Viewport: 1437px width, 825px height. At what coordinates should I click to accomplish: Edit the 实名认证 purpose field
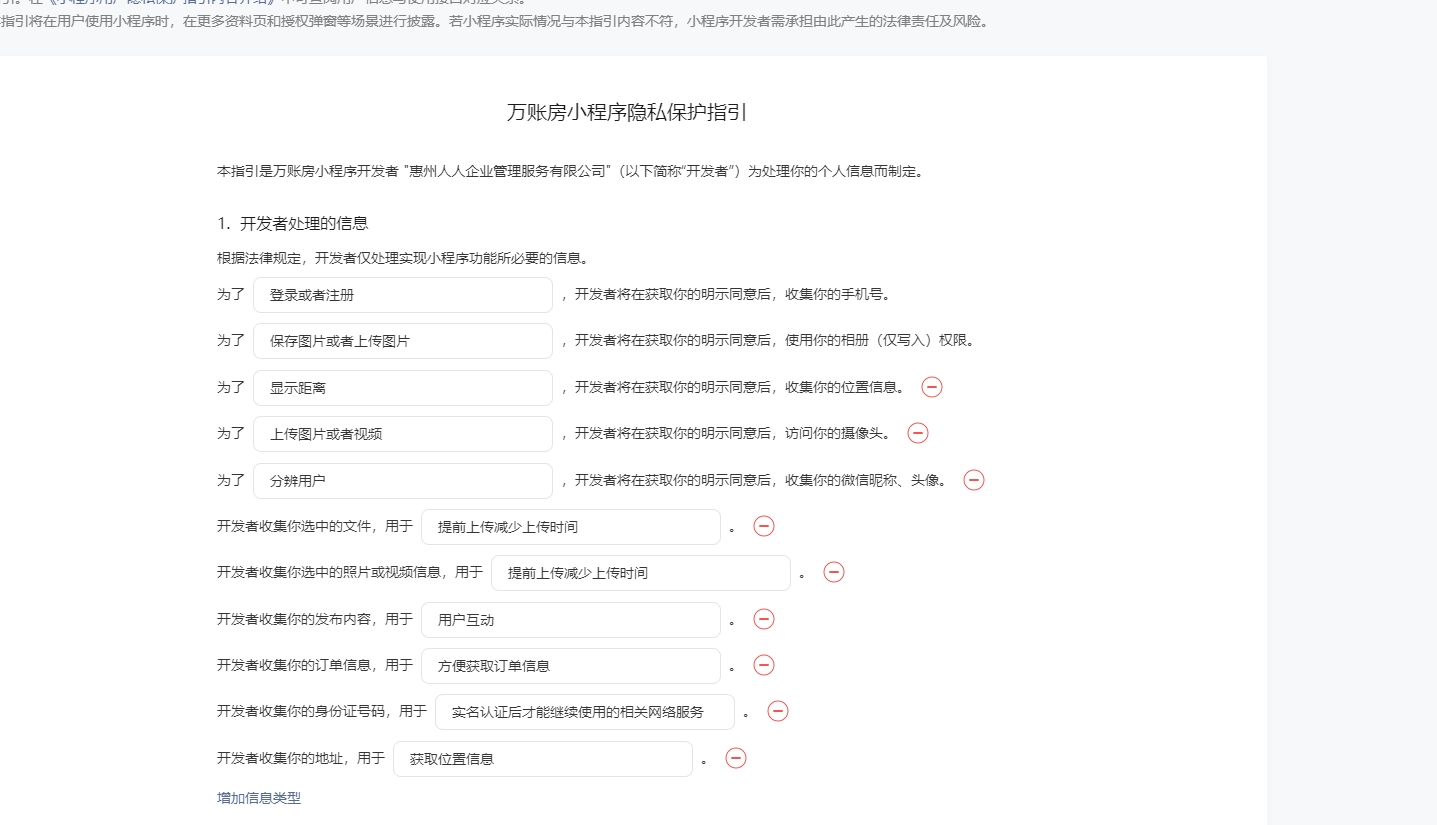pyautogui.click(x=585, y=712)
